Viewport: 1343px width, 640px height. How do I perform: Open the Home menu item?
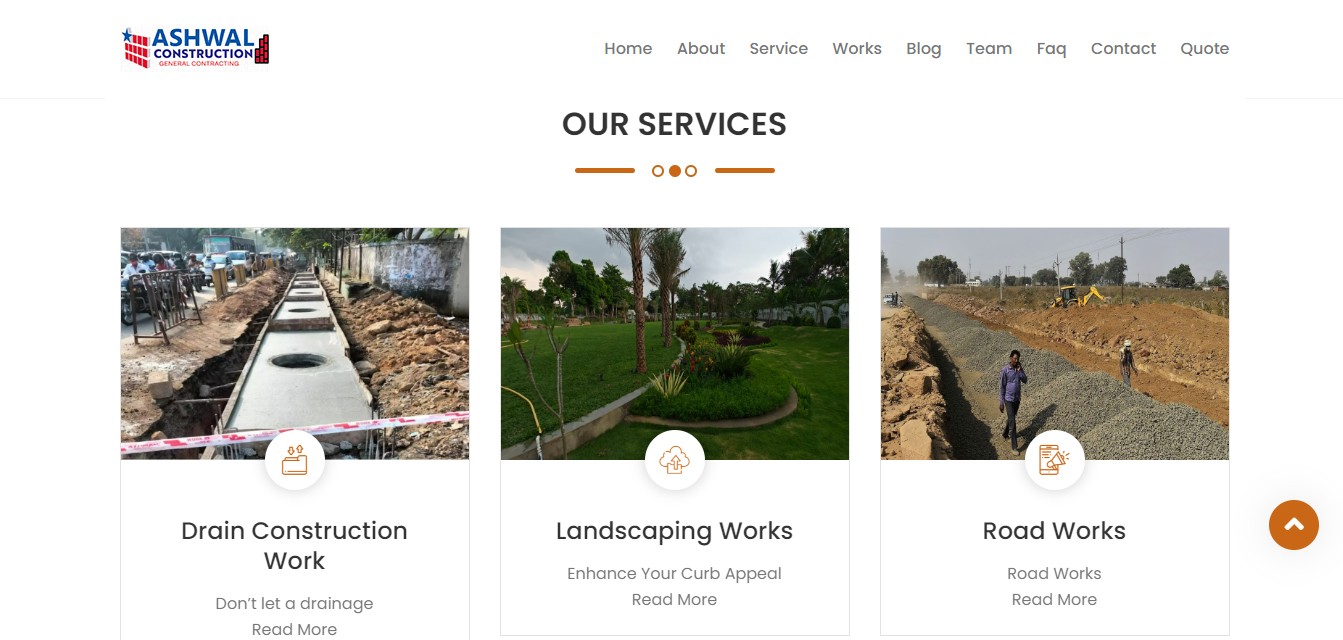coord(628,48)
